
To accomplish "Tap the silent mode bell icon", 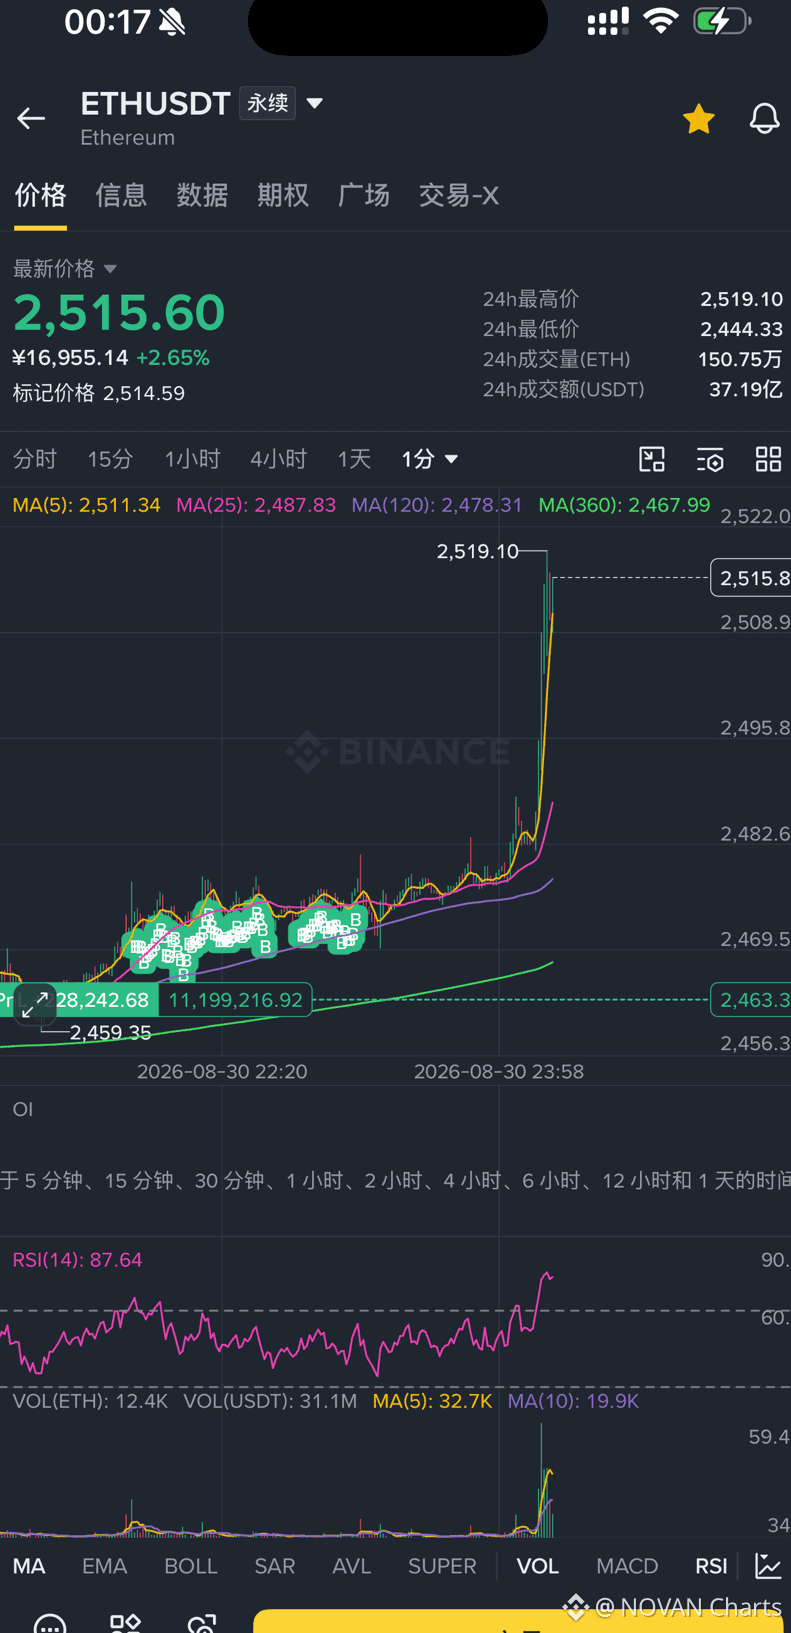I will [172, 22].
